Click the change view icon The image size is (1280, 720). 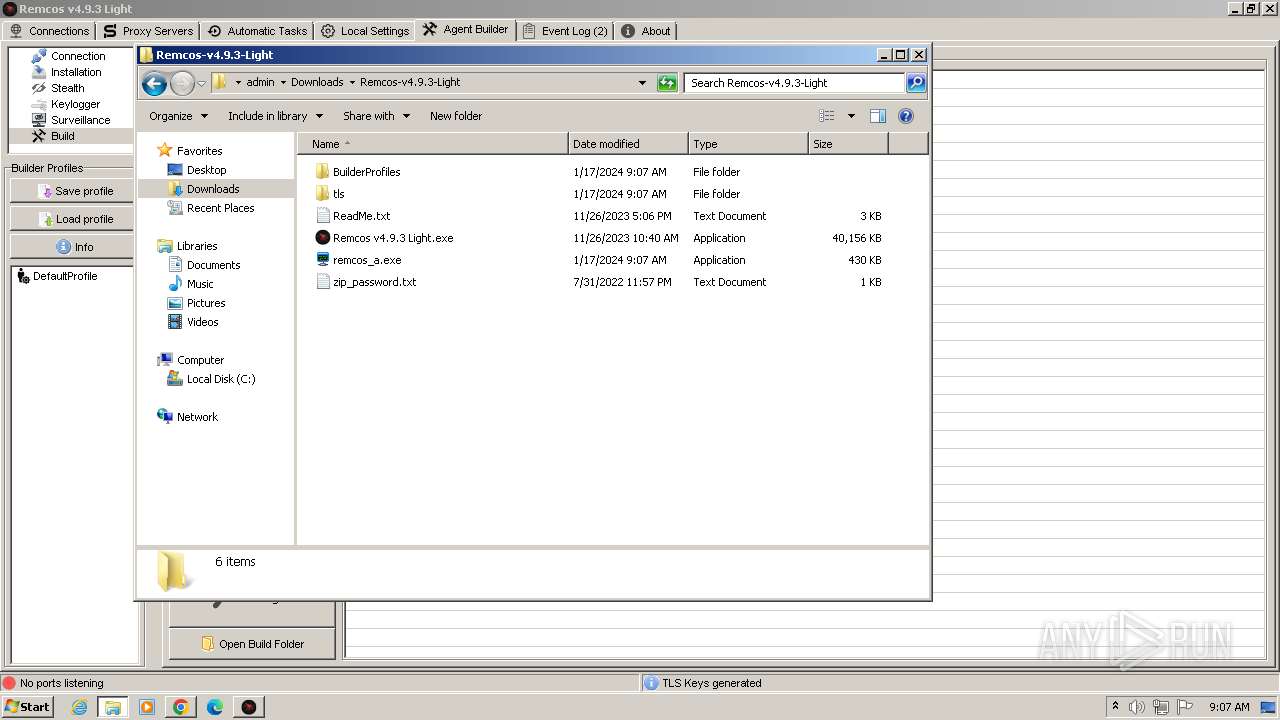(827, 116)
